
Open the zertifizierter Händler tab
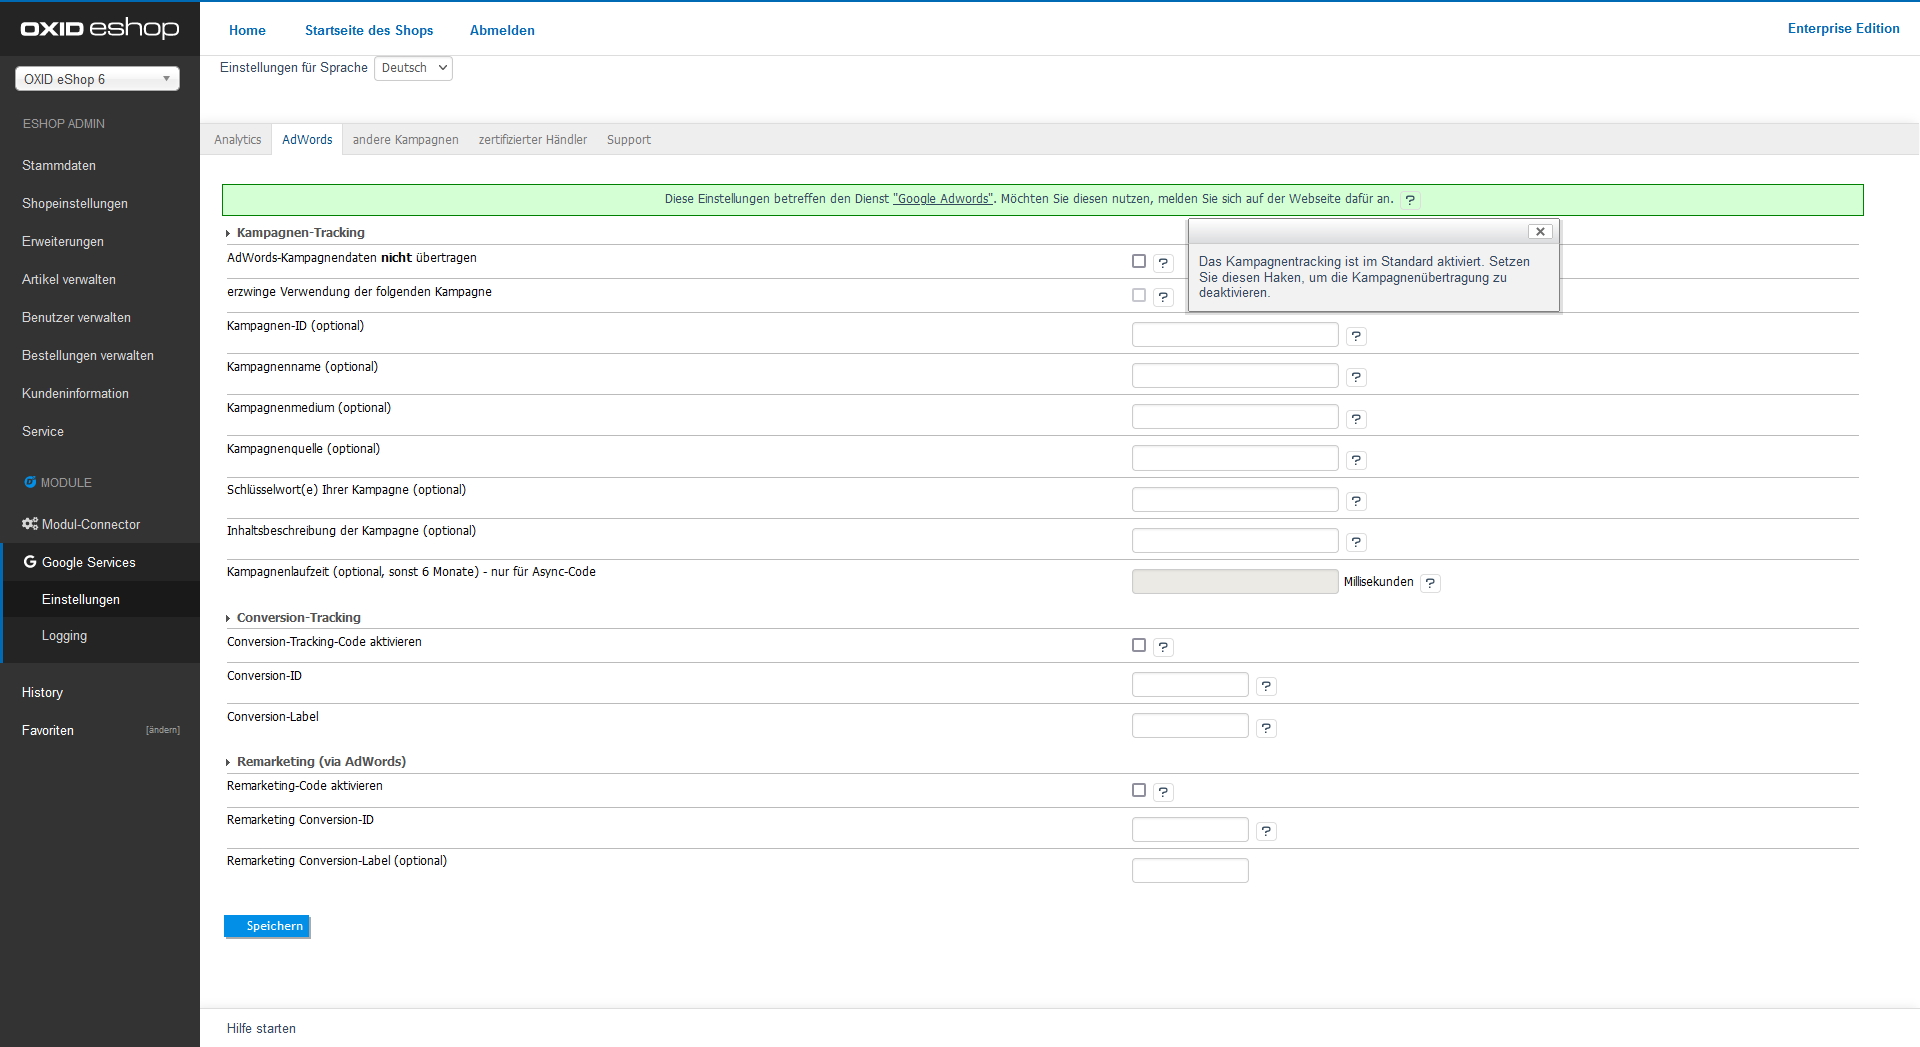(x=533, y=140)
